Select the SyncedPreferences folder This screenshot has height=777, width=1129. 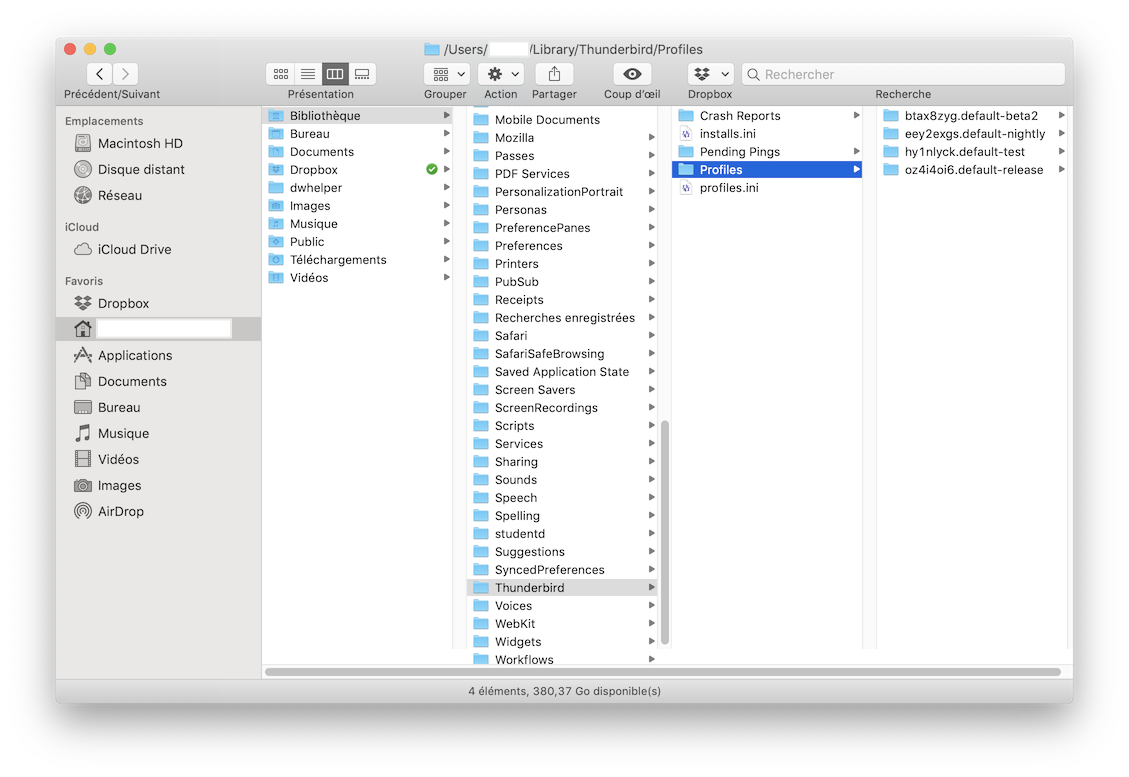click(563, 570)
